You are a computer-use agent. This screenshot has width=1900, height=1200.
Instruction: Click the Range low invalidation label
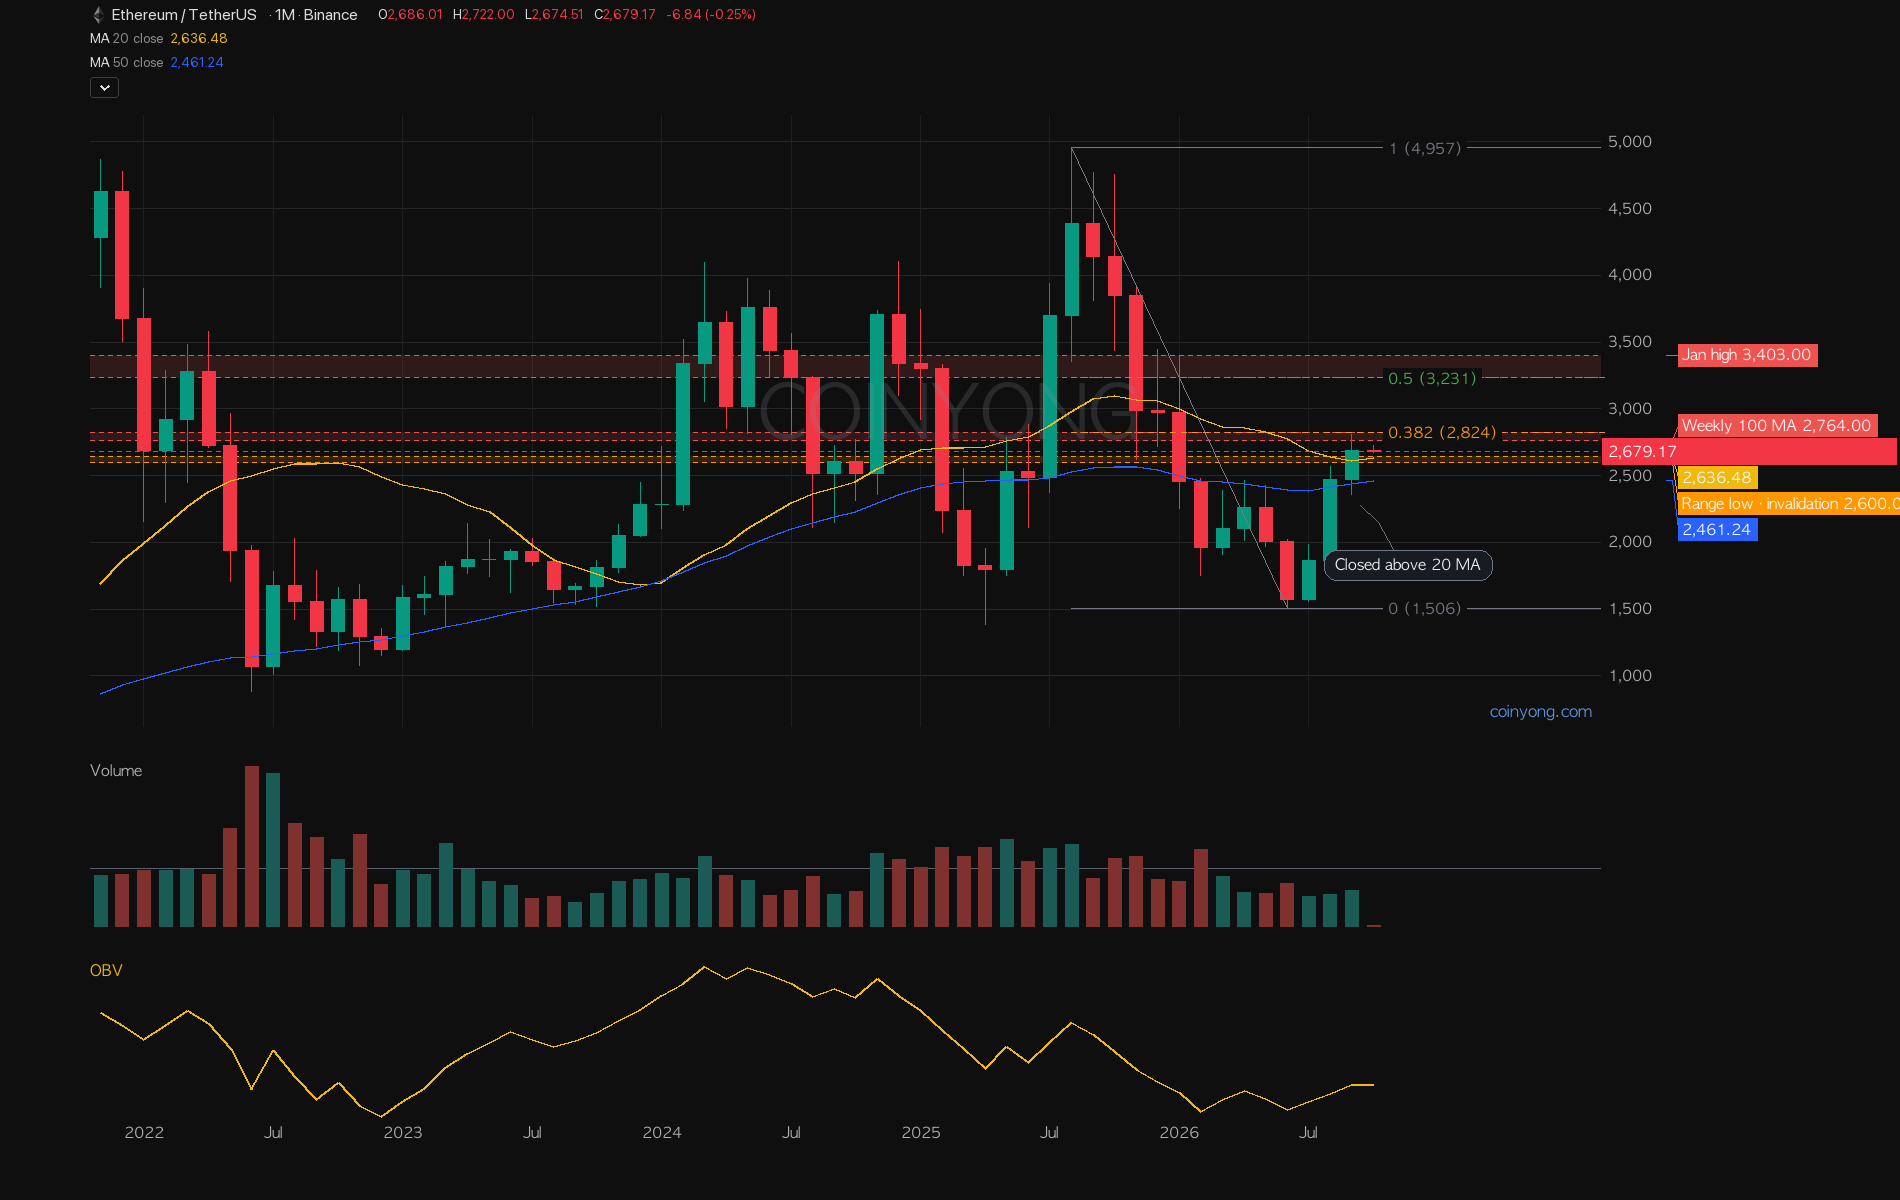1789,504
